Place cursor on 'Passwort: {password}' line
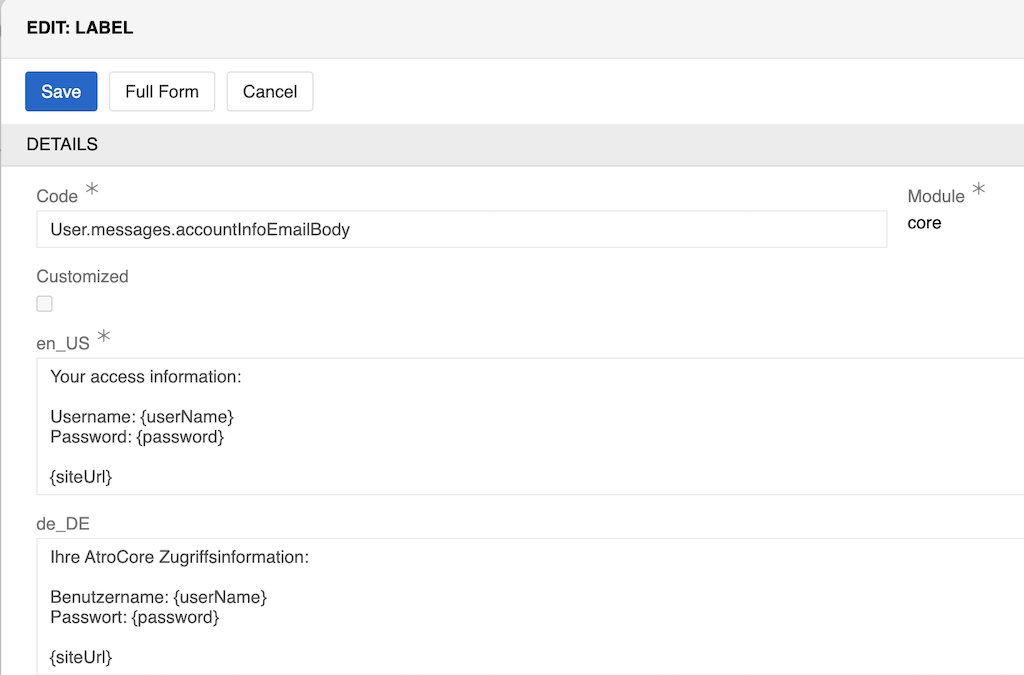1024x675 pixels. [x=134, y=617]
